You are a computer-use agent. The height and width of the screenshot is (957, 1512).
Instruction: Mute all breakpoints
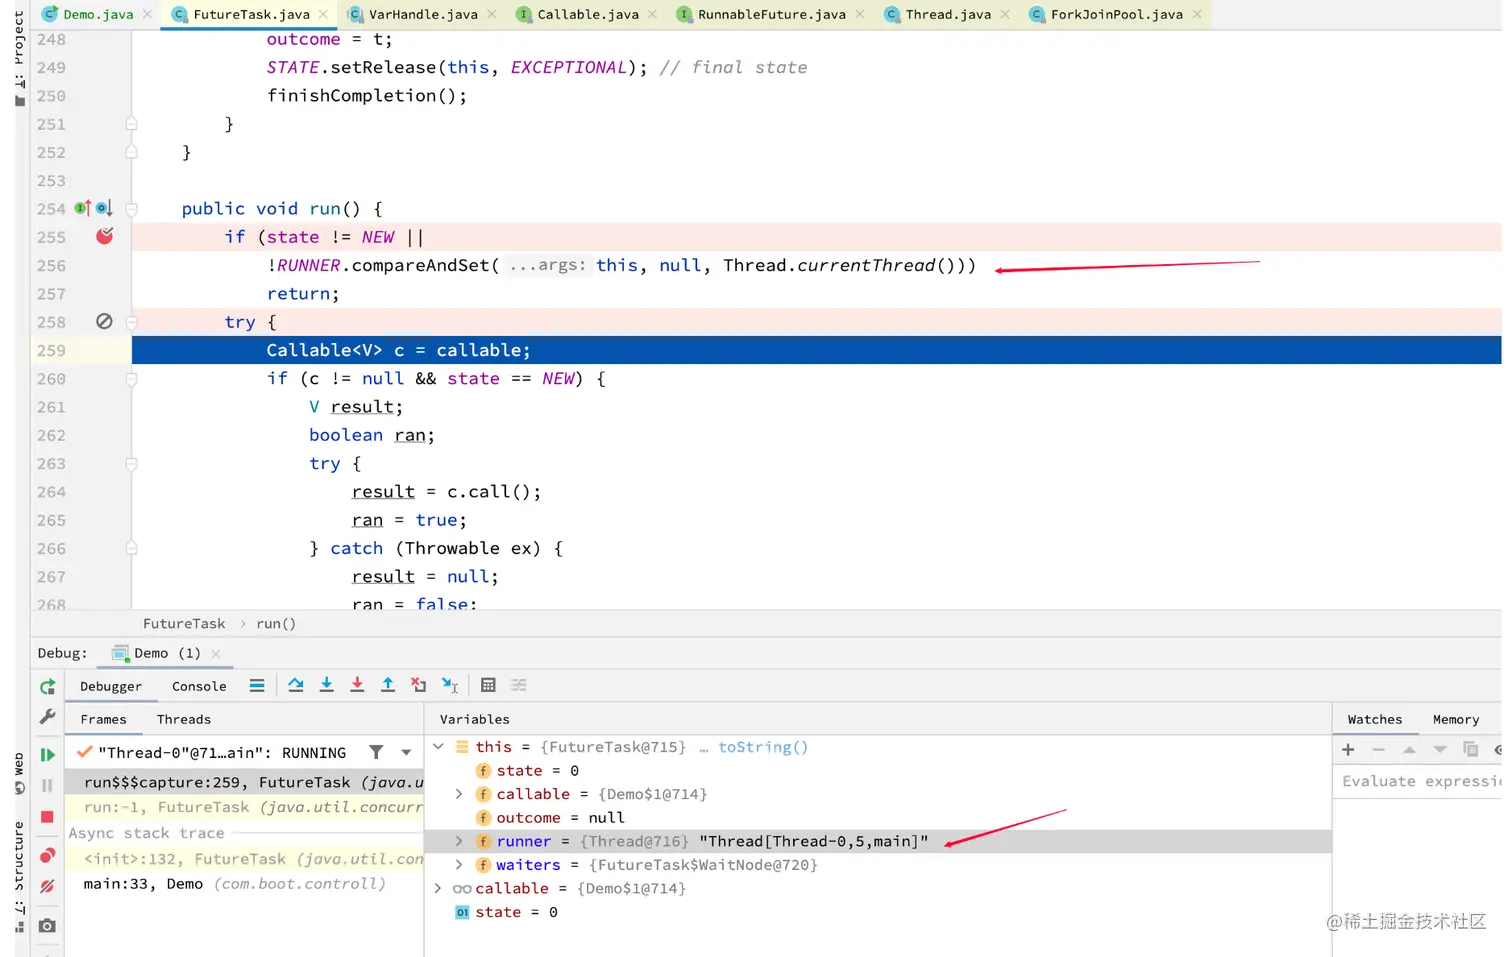47,886
